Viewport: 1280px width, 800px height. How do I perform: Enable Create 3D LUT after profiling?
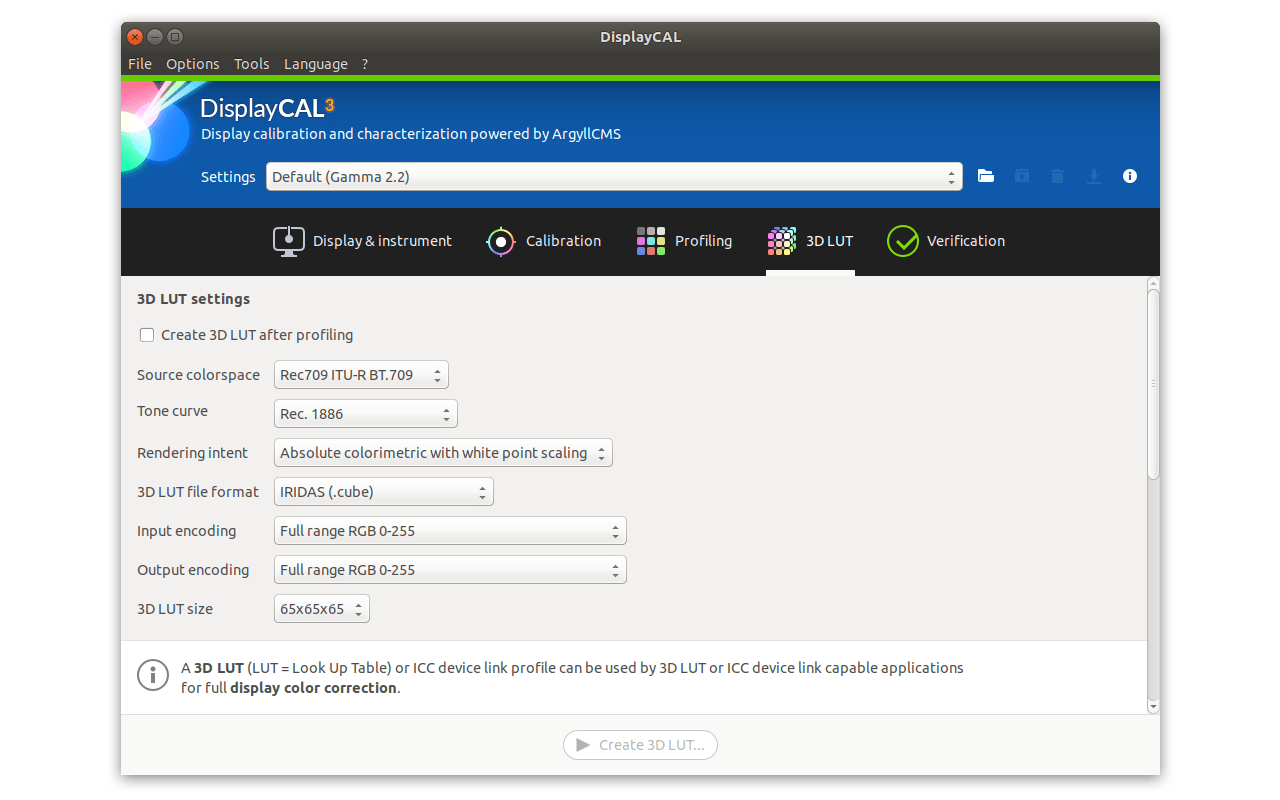(x=146, y=335)
